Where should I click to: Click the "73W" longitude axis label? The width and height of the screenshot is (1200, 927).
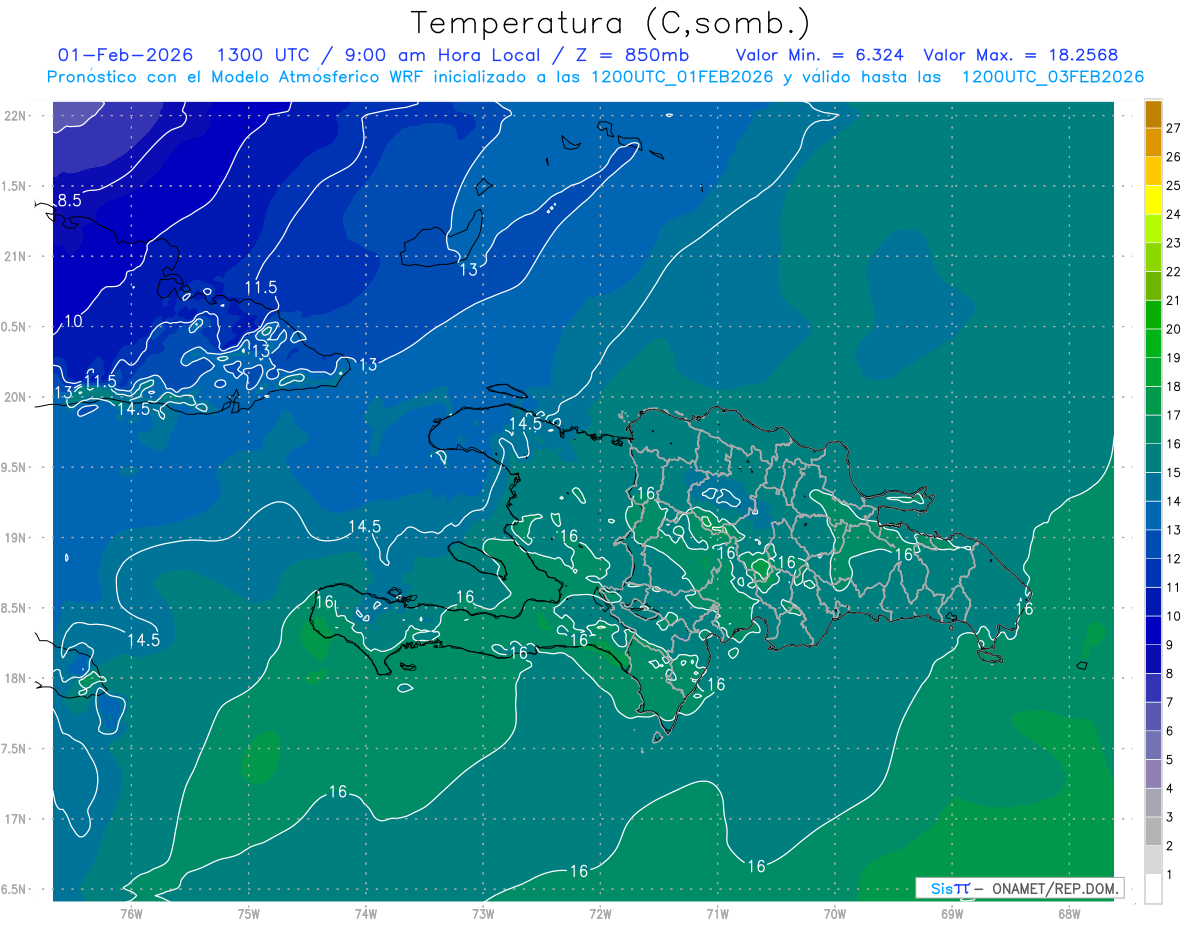(x=483, y=912)
